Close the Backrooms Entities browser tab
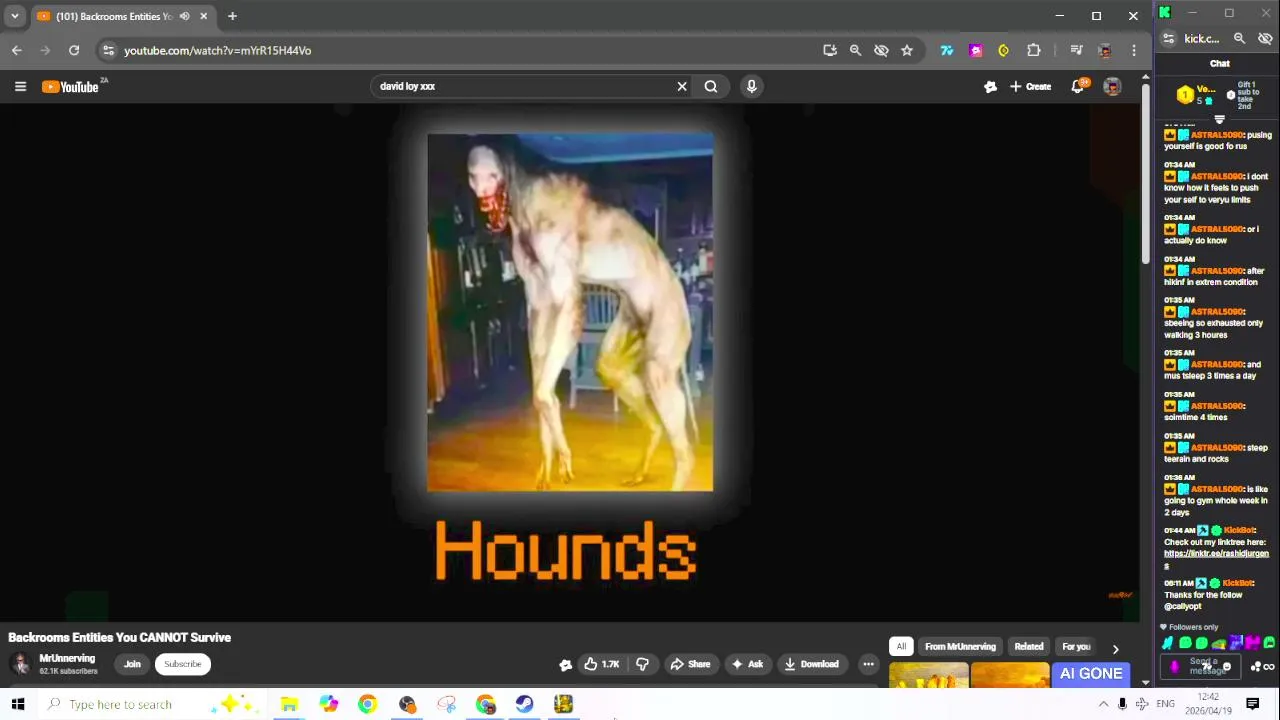 (204, 16)
